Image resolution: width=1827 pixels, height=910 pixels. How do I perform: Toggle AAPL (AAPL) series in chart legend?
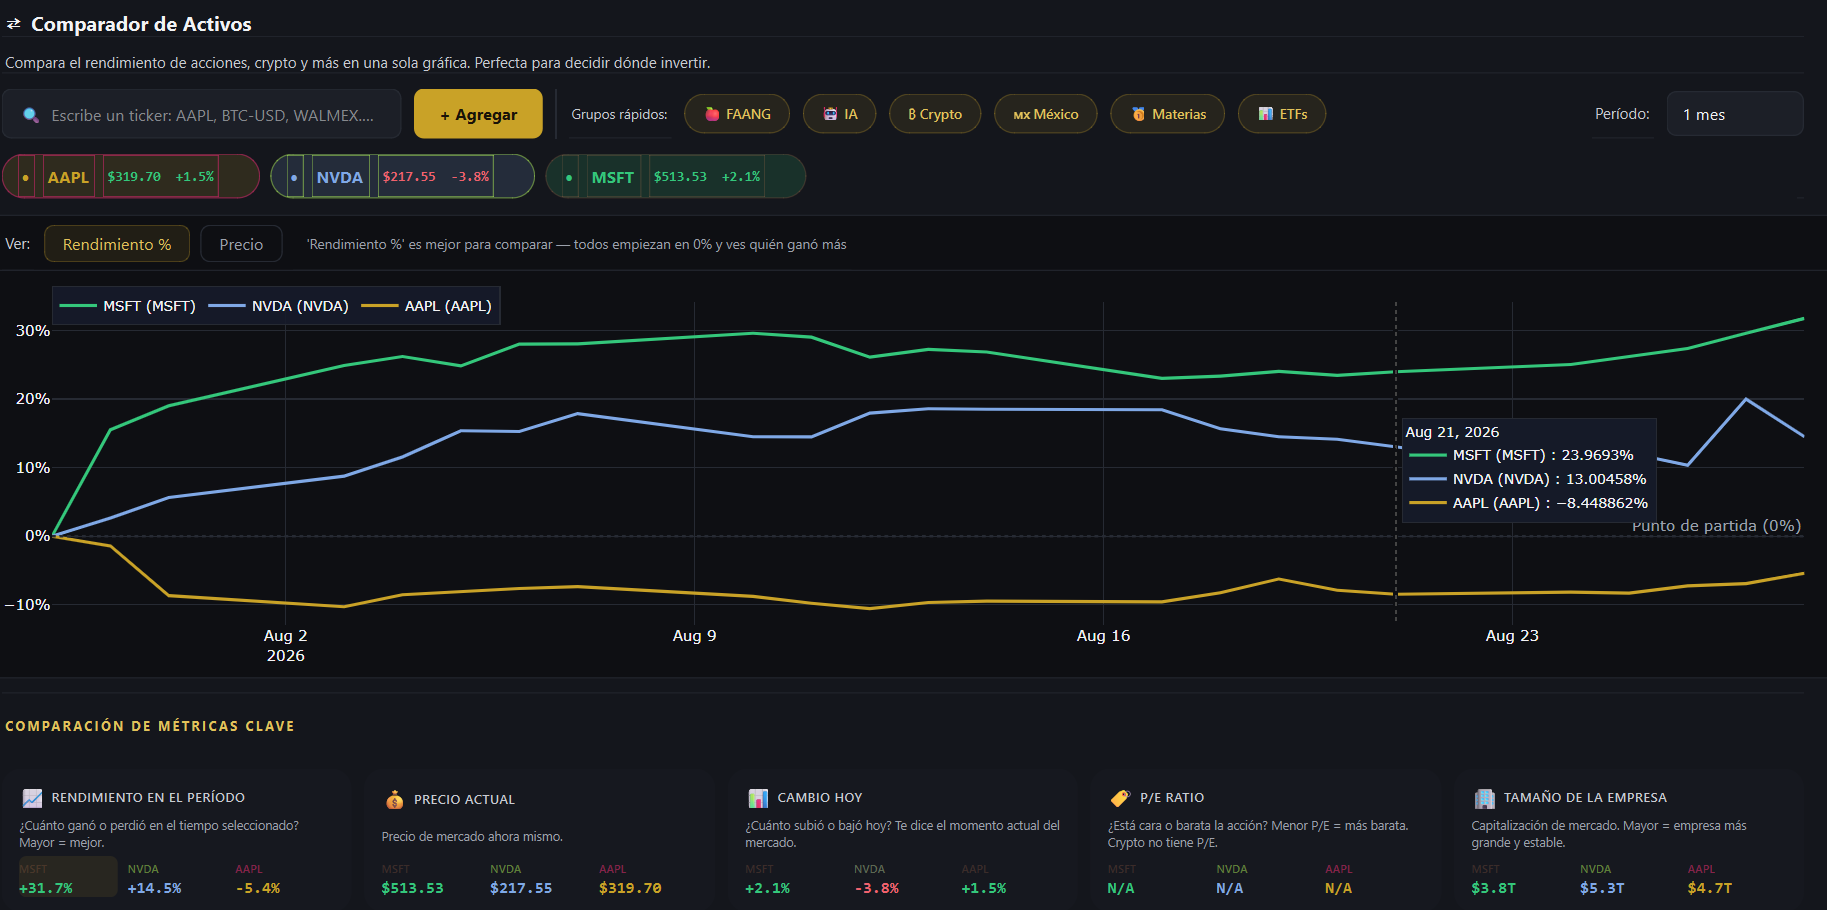[427, 306]
